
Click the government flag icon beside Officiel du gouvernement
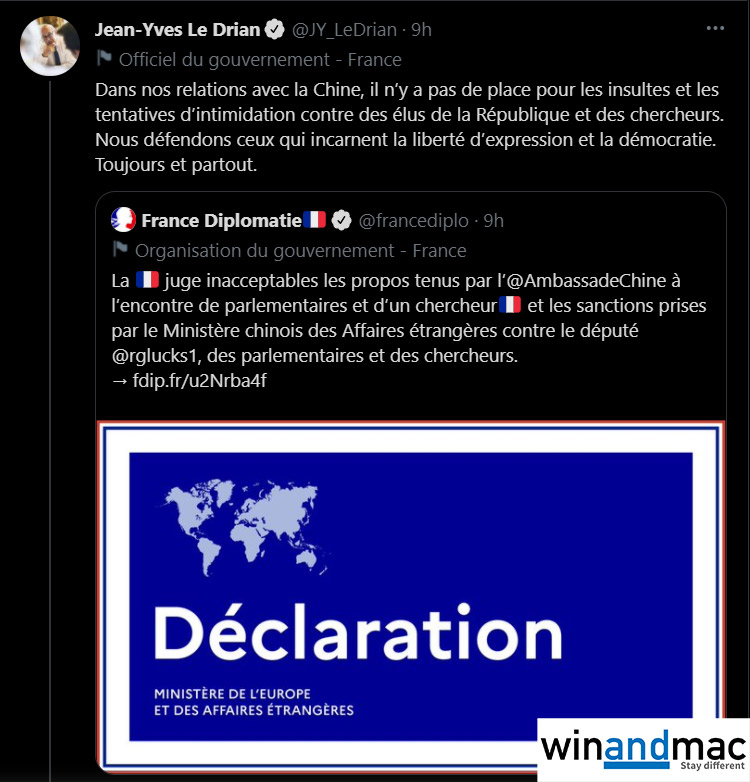(x=104, y=58)
